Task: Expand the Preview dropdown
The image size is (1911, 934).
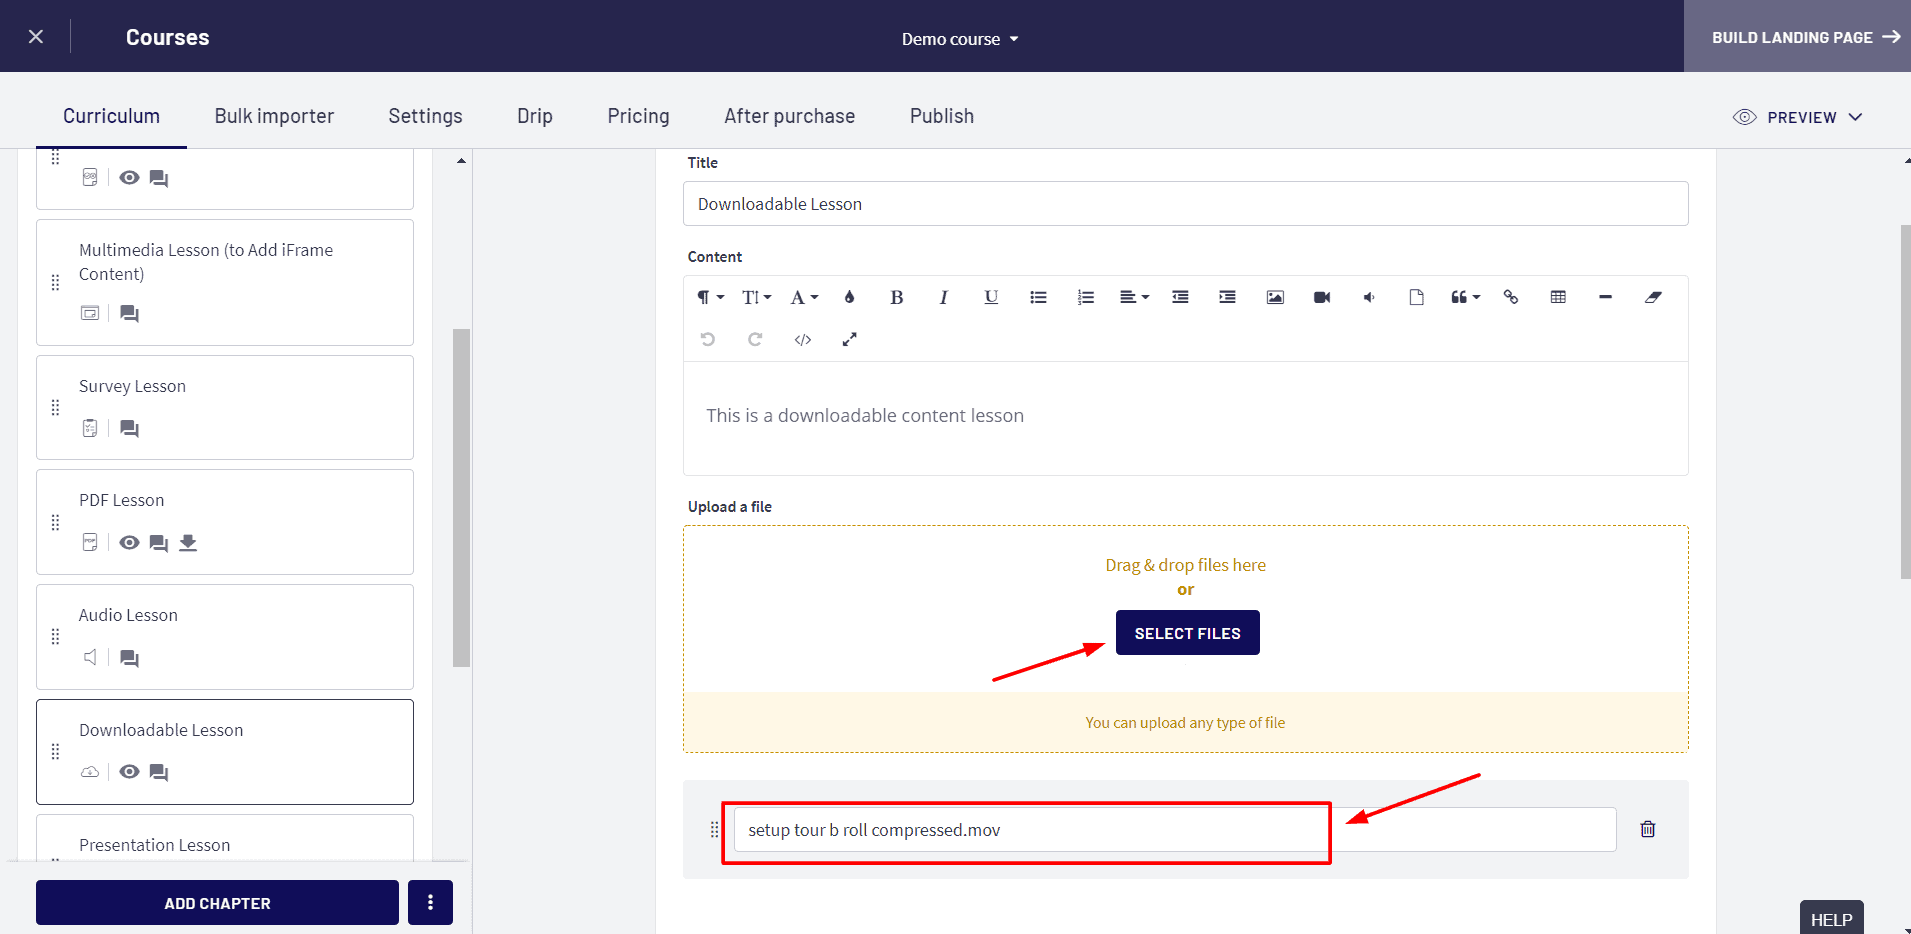Action: click(1799, 117)
